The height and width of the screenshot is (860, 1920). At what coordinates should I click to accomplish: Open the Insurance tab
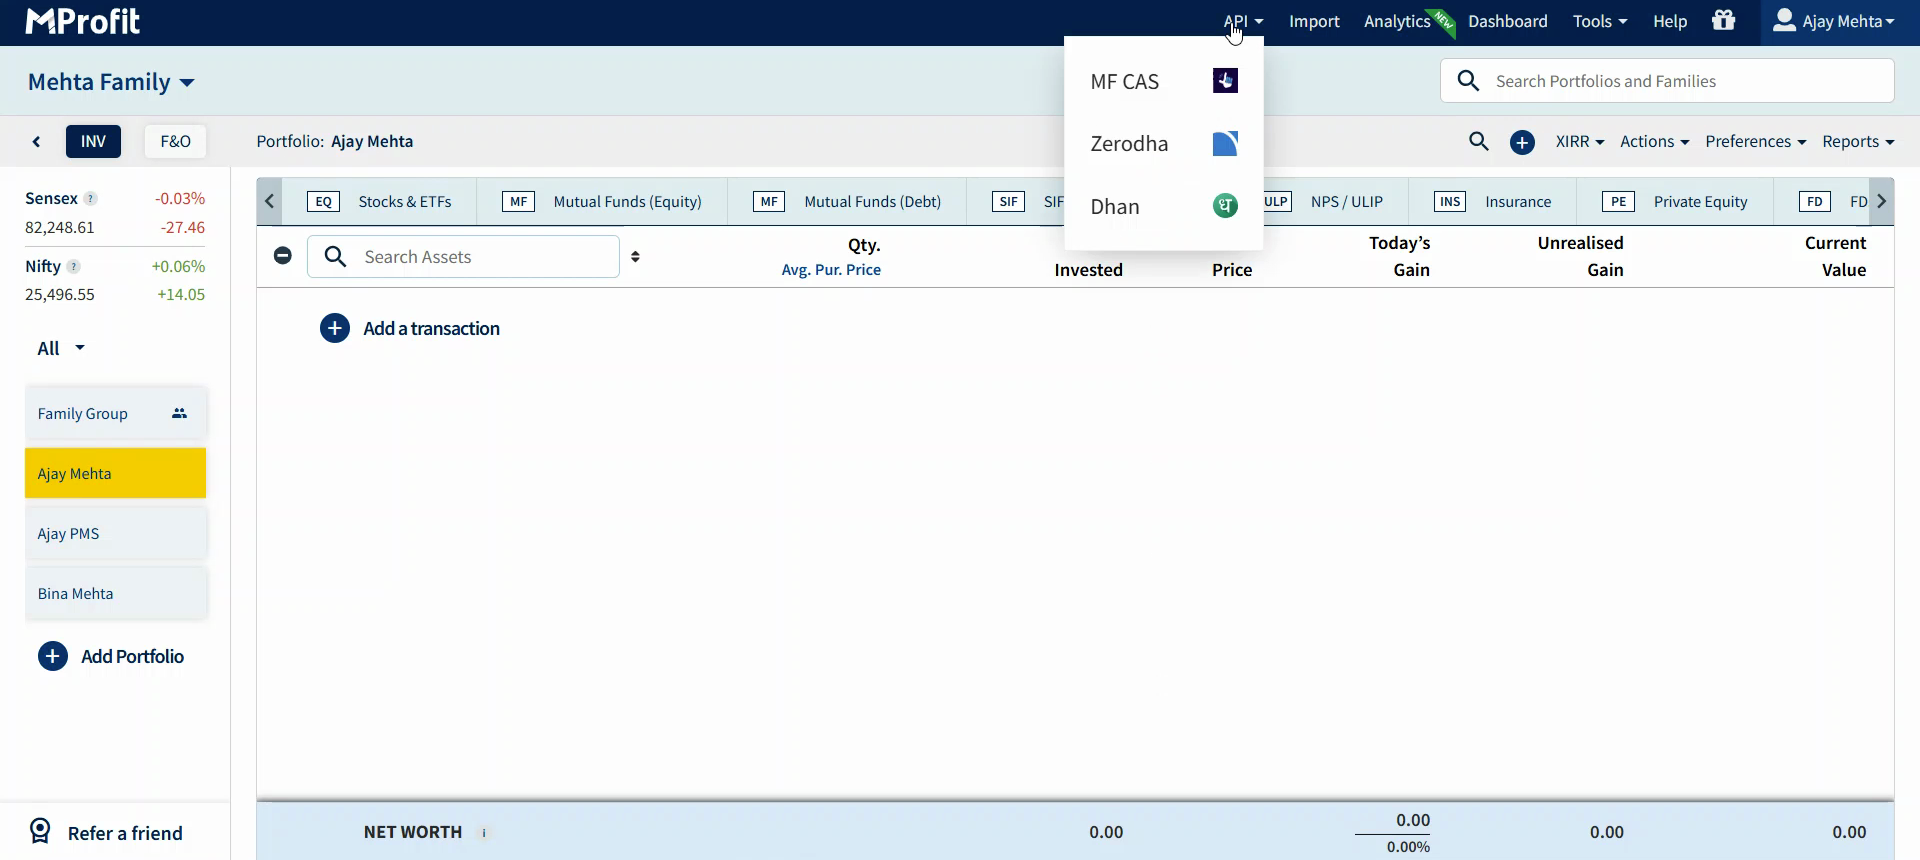click(x=1493, y=202)
